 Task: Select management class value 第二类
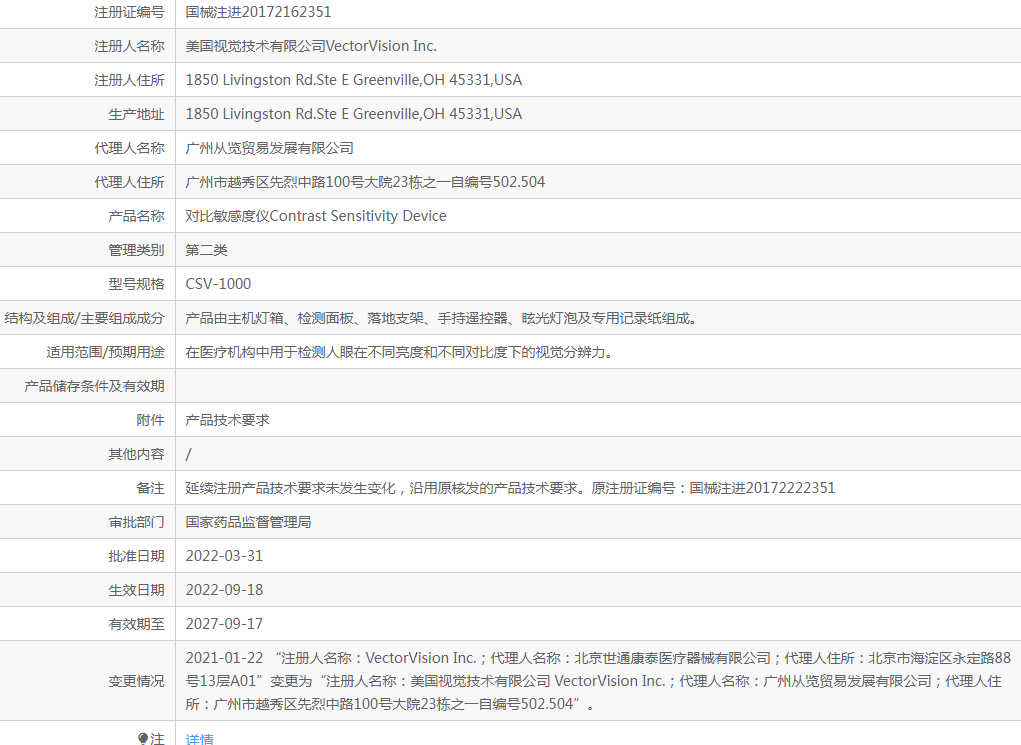point(206,250)
